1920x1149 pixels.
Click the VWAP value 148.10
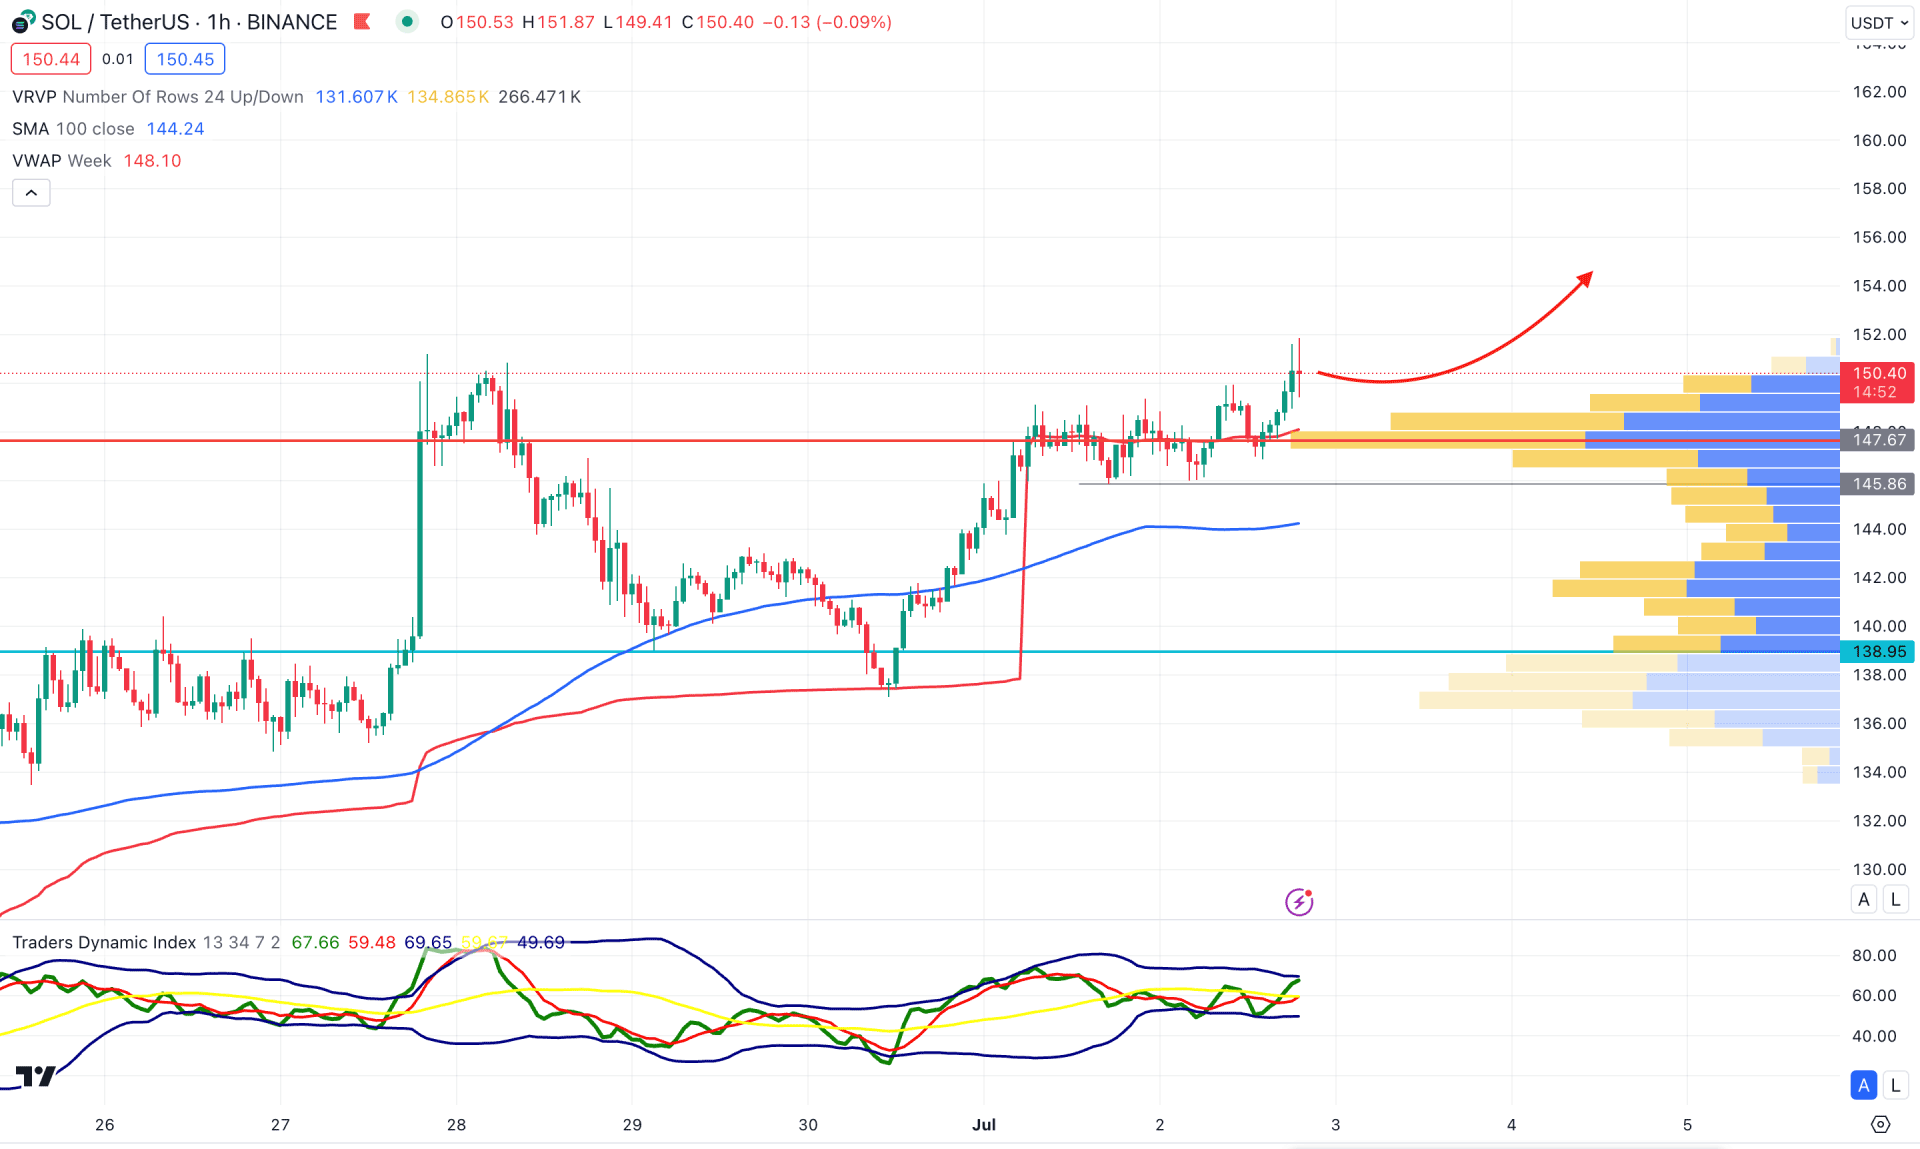(152, 161)
